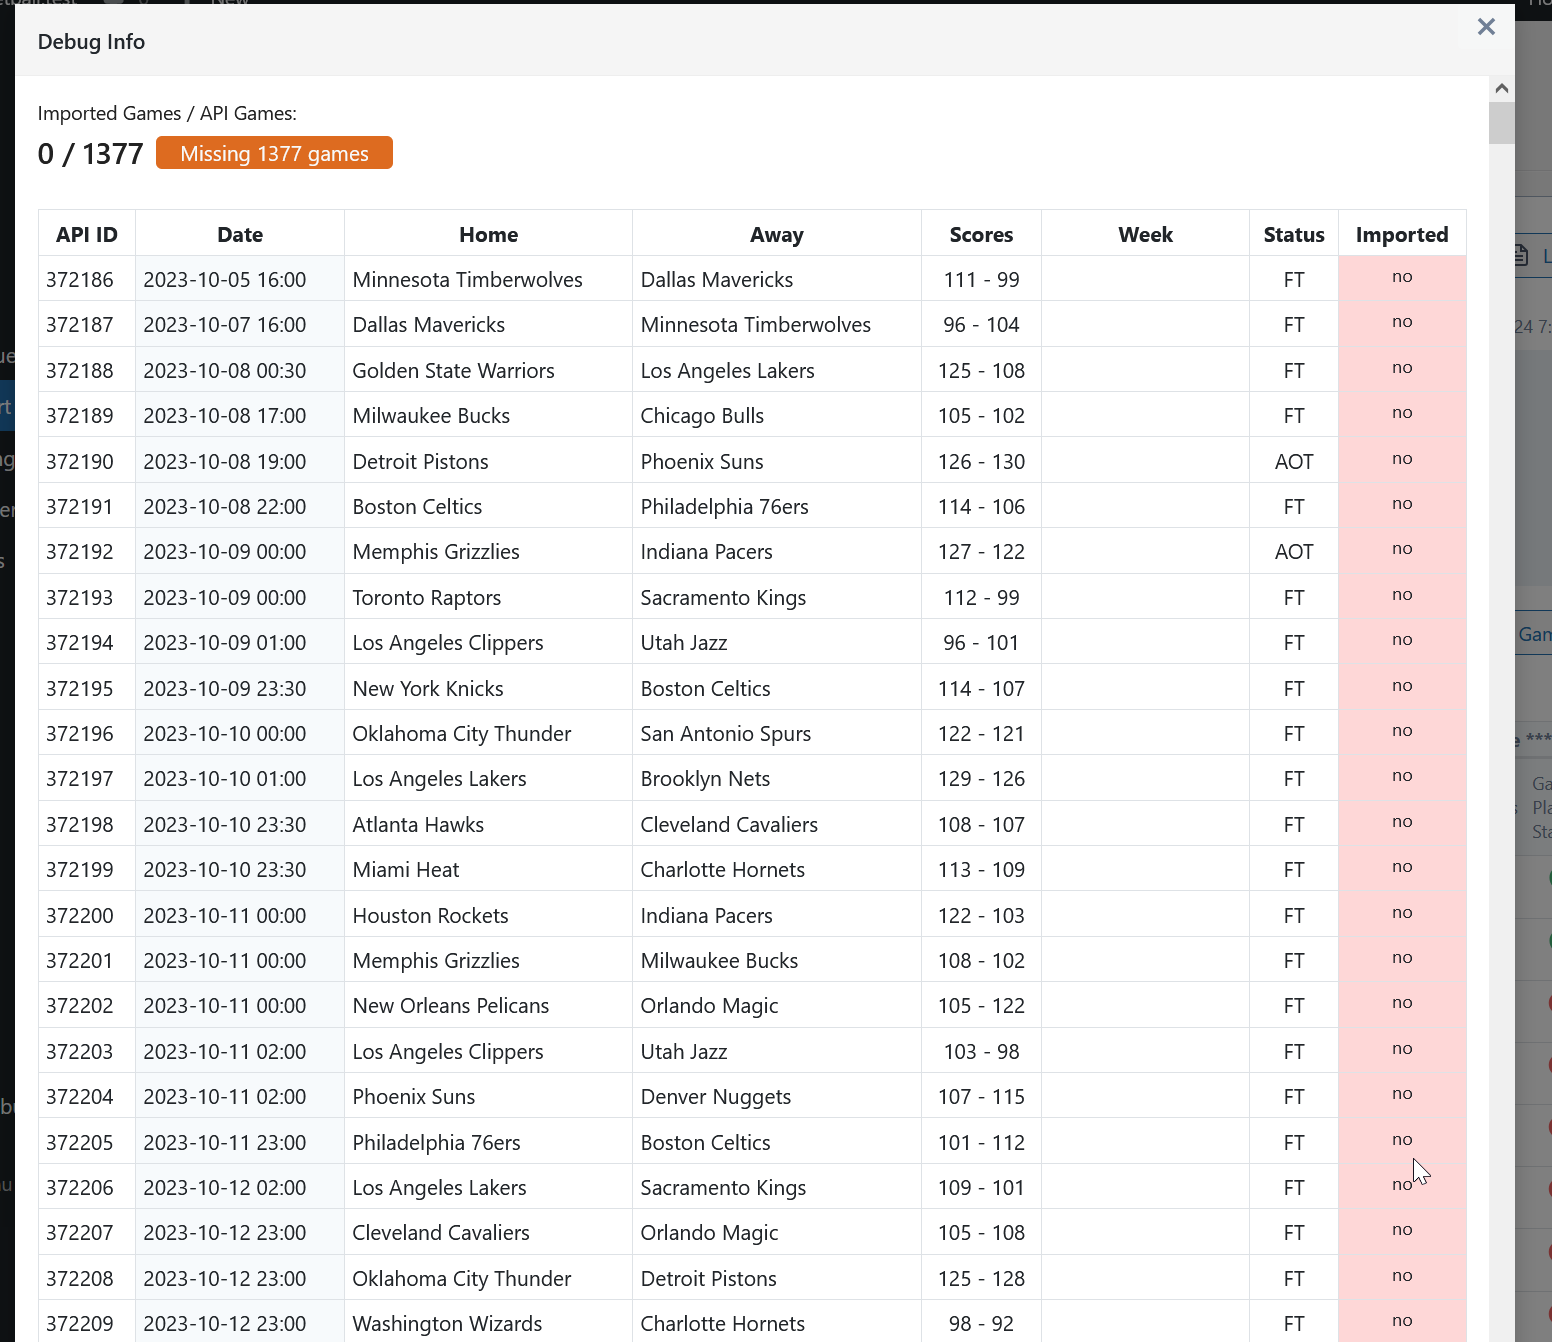
Task: Click AOT status in row 372192
Action: pos(1294,552)
